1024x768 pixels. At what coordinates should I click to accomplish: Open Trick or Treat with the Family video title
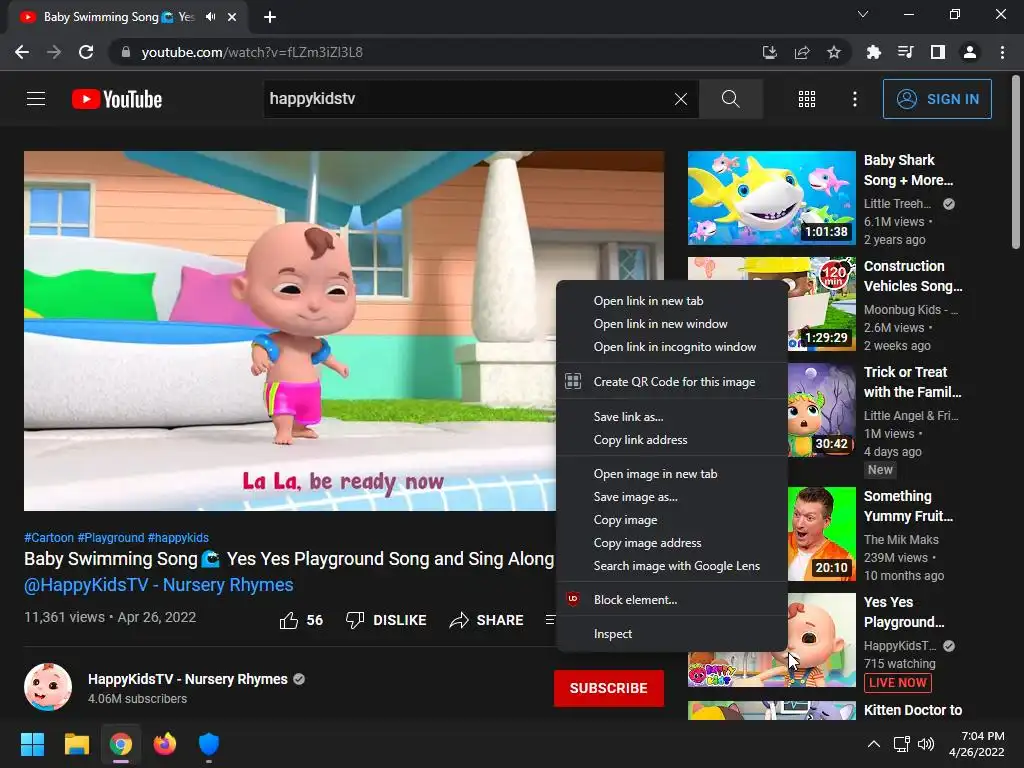point(912,381)
